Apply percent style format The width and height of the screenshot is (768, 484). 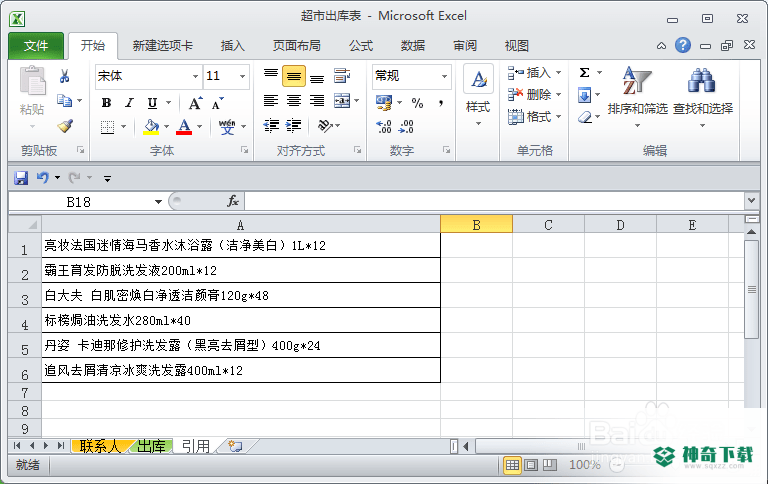(x=417, y=103)
